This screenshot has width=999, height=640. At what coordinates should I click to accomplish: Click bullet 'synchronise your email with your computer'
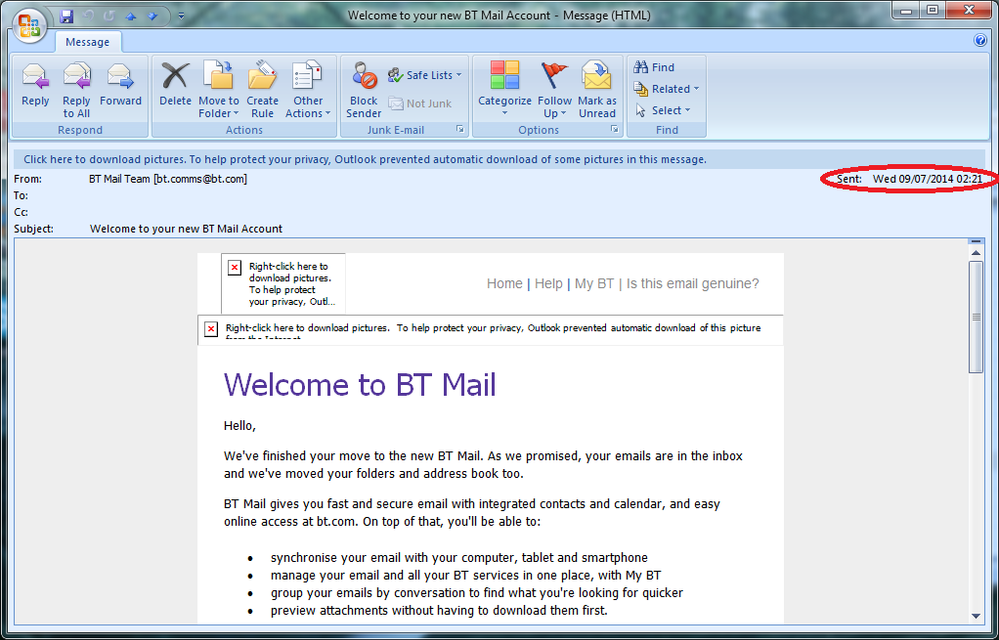coord(459,558)
